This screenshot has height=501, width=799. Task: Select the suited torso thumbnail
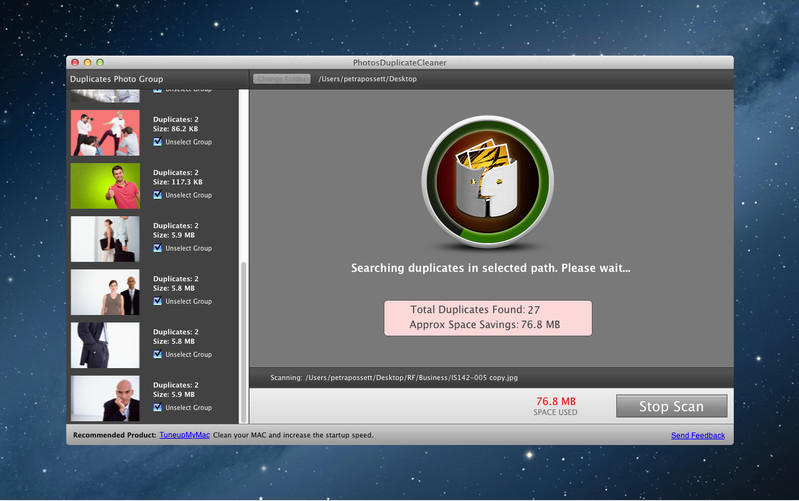point(105,345)
